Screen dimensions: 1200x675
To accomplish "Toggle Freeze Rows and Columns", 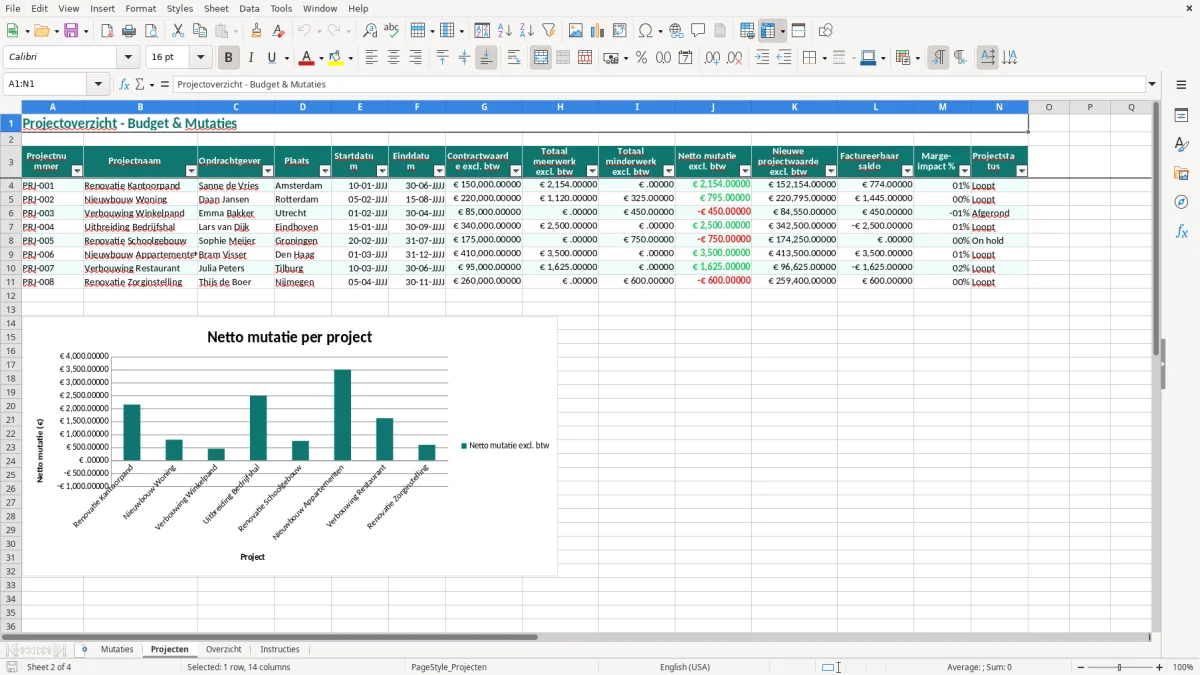I will pos(769,31).
